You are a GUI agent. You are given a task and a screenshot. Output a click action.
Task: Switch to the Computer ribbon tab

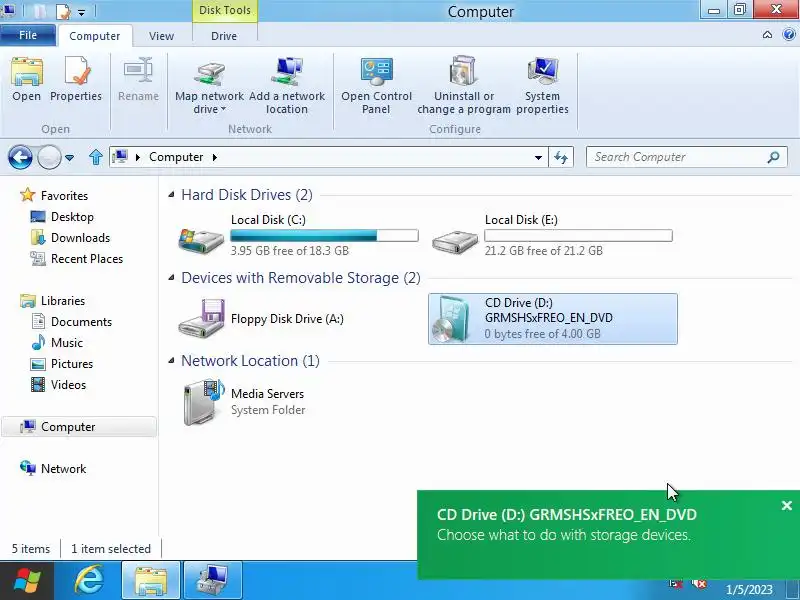point(95,36)
